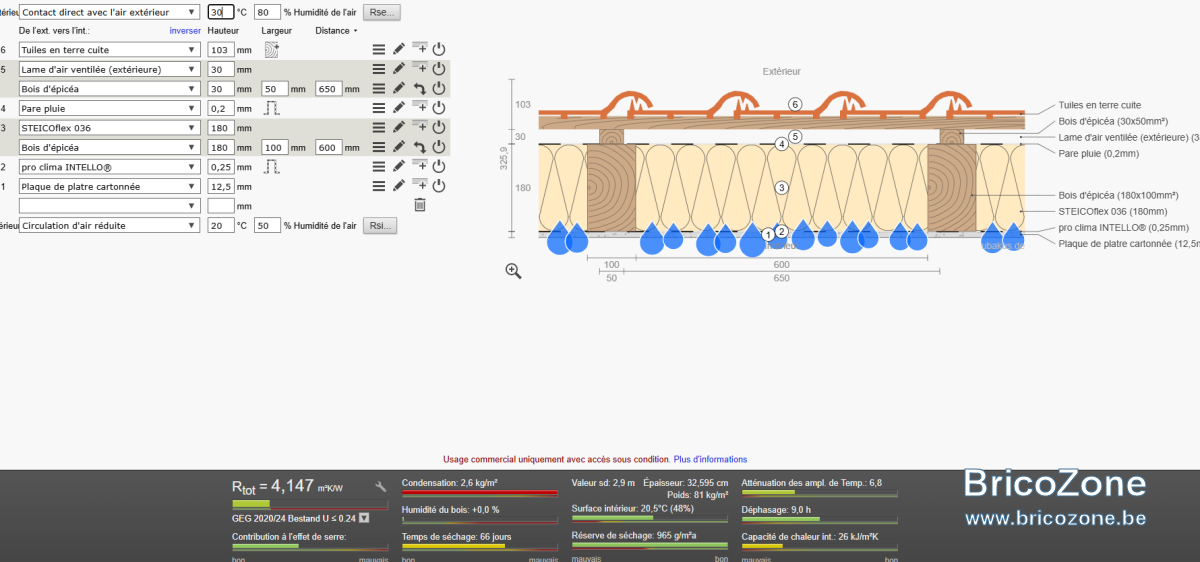Add a layer below STEICOflex 036
This screenshot has height=562, width=1200.
[419, 127]
